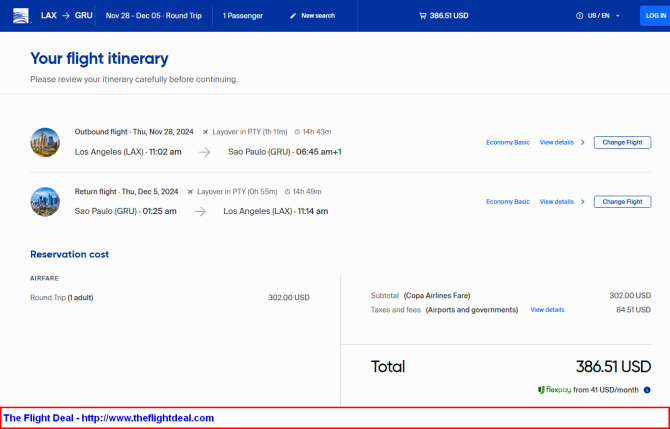Click Economy Basic link on return flight
This screenshot has width=670, height=429.
point(508,202)
